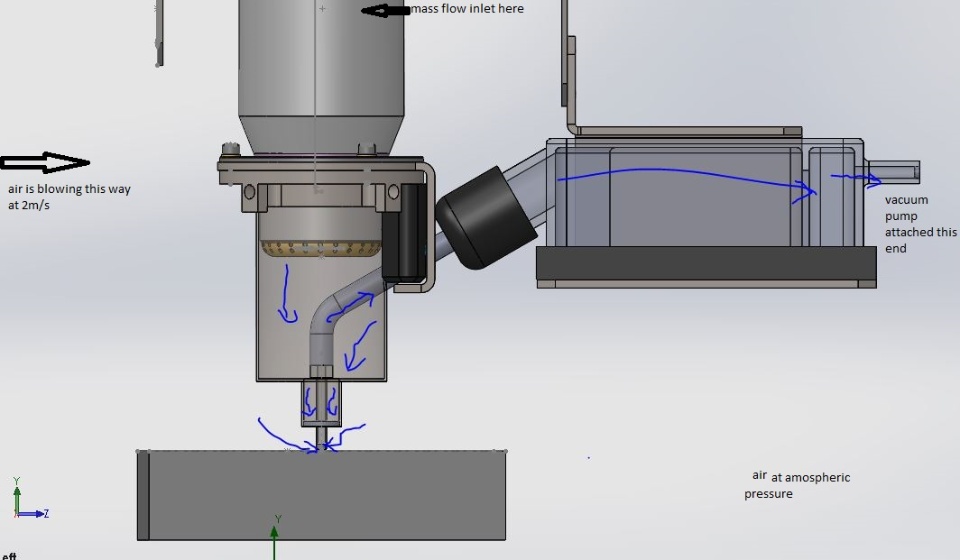Select the conical taper of the cylinder
This screenshot has width=960, height=560.
(321, 134)
